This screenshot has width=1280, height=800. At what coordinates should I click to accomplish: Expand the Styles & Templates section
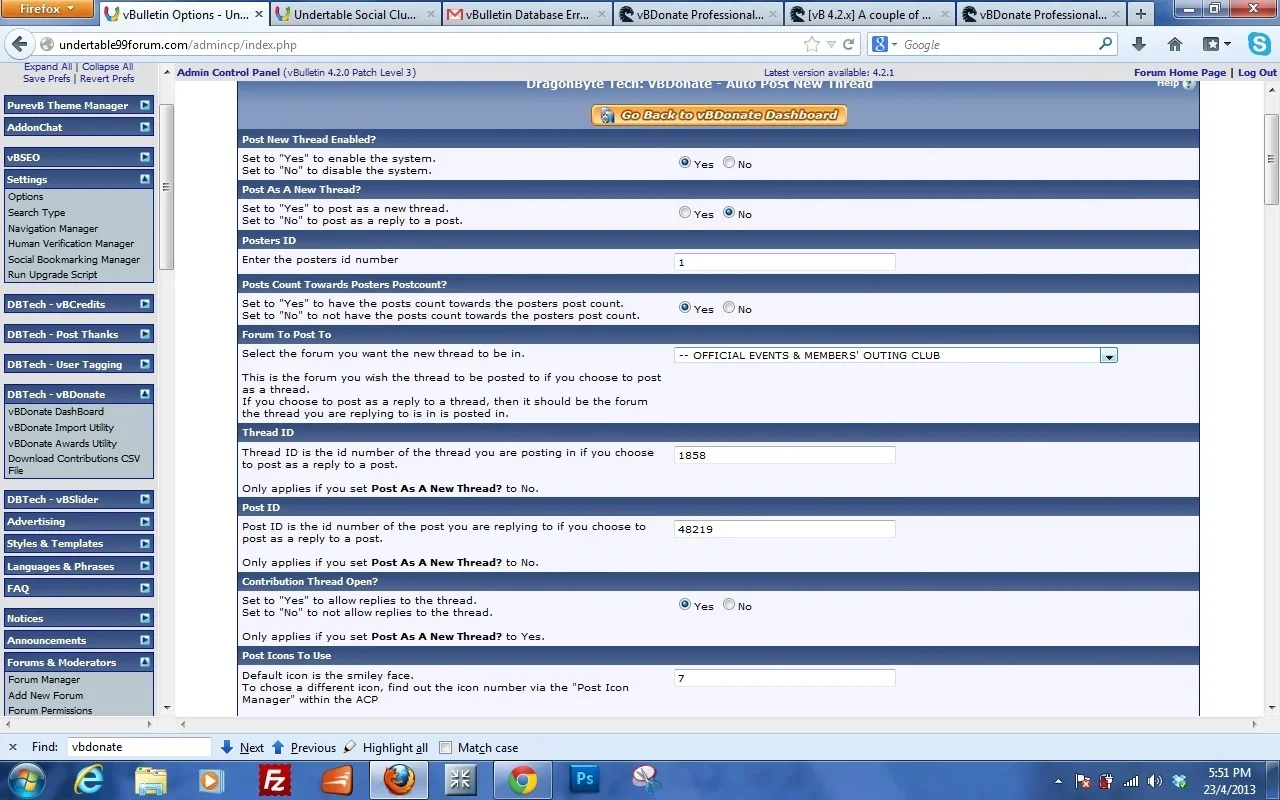[x=145, y=543]
